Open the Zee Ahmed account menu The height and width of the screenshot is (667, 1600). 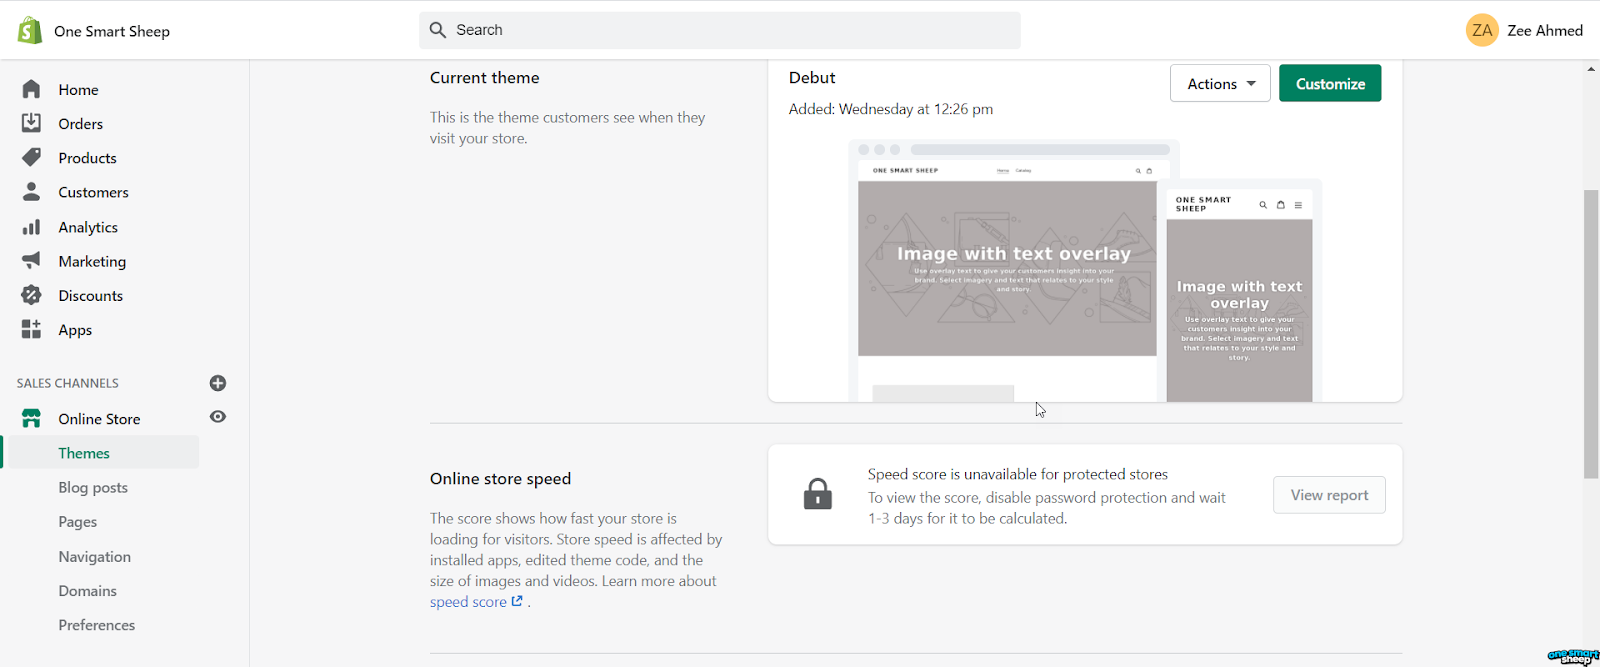1524,31
